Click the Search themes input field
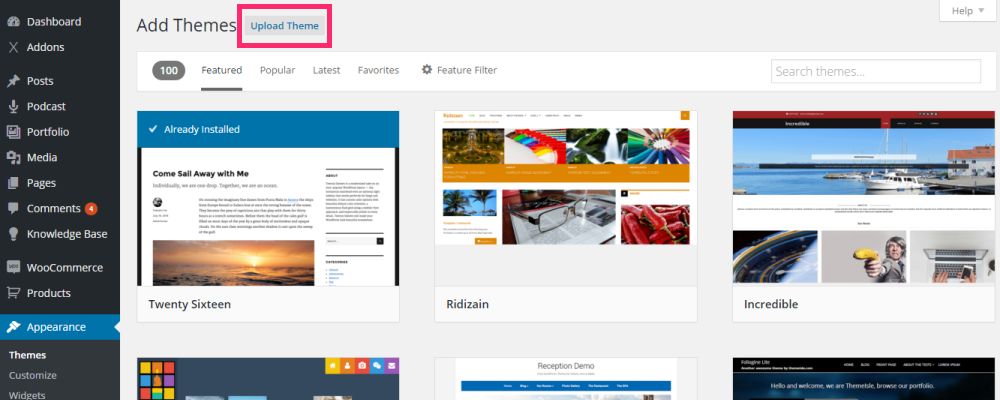The width and height of the screenshot is (1000, 400). click(876, 71)
